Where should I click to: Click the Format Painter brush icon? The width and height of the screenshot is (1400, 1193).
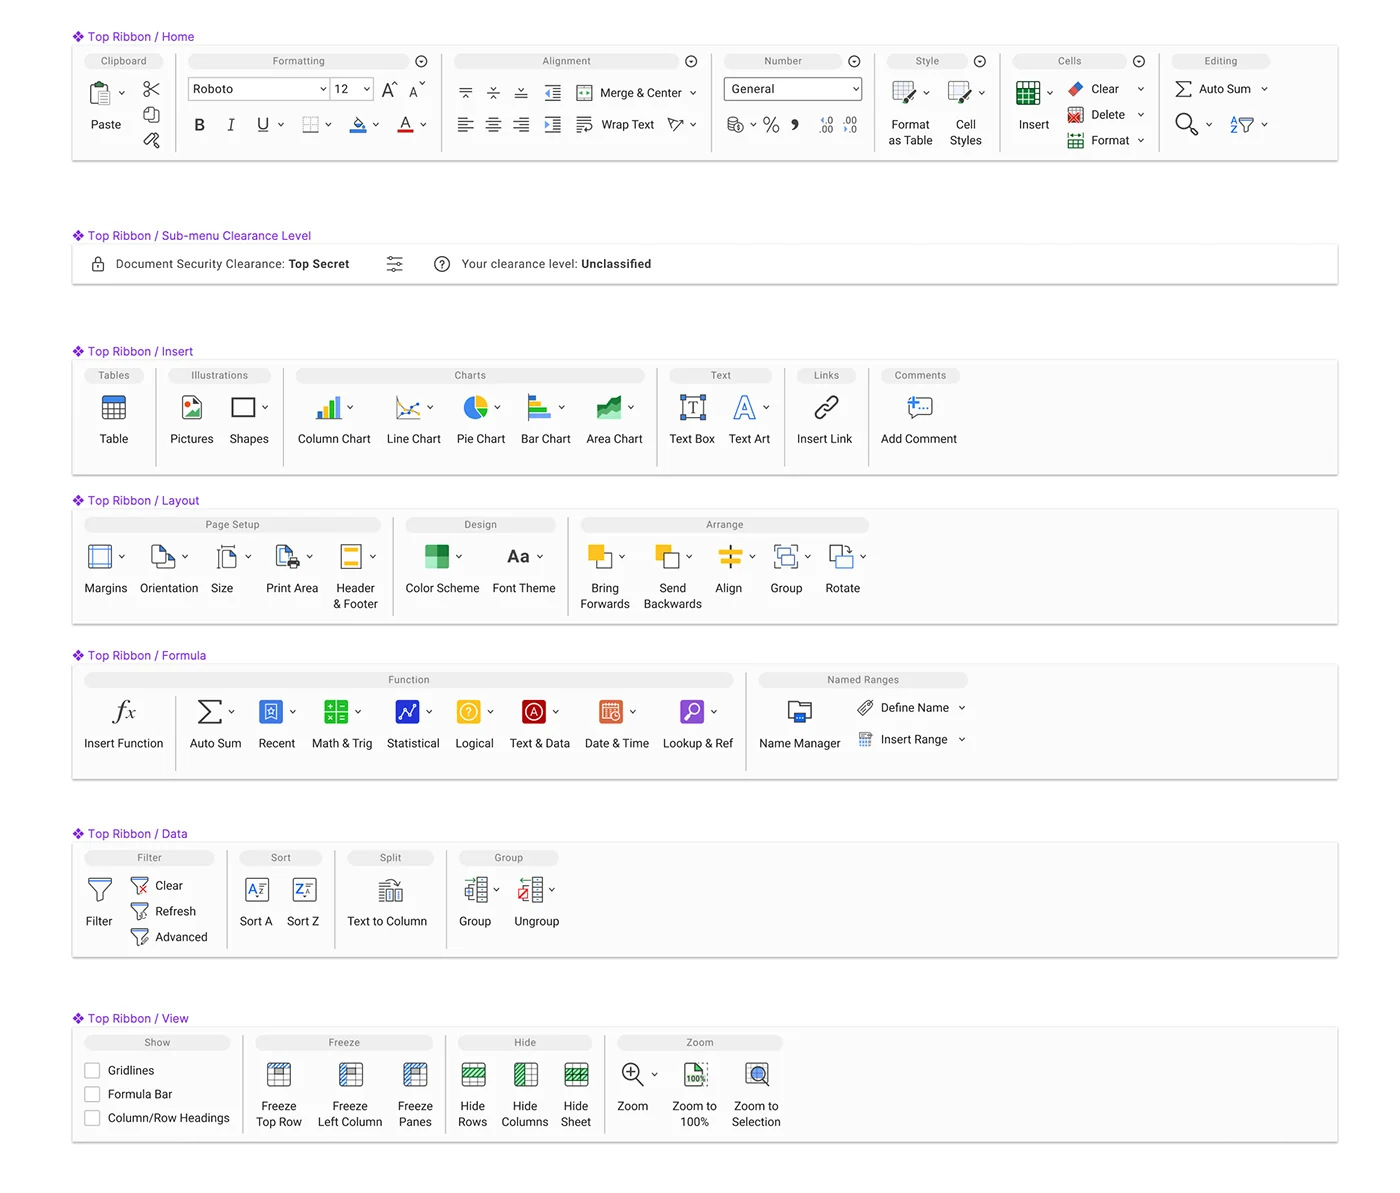151,140
